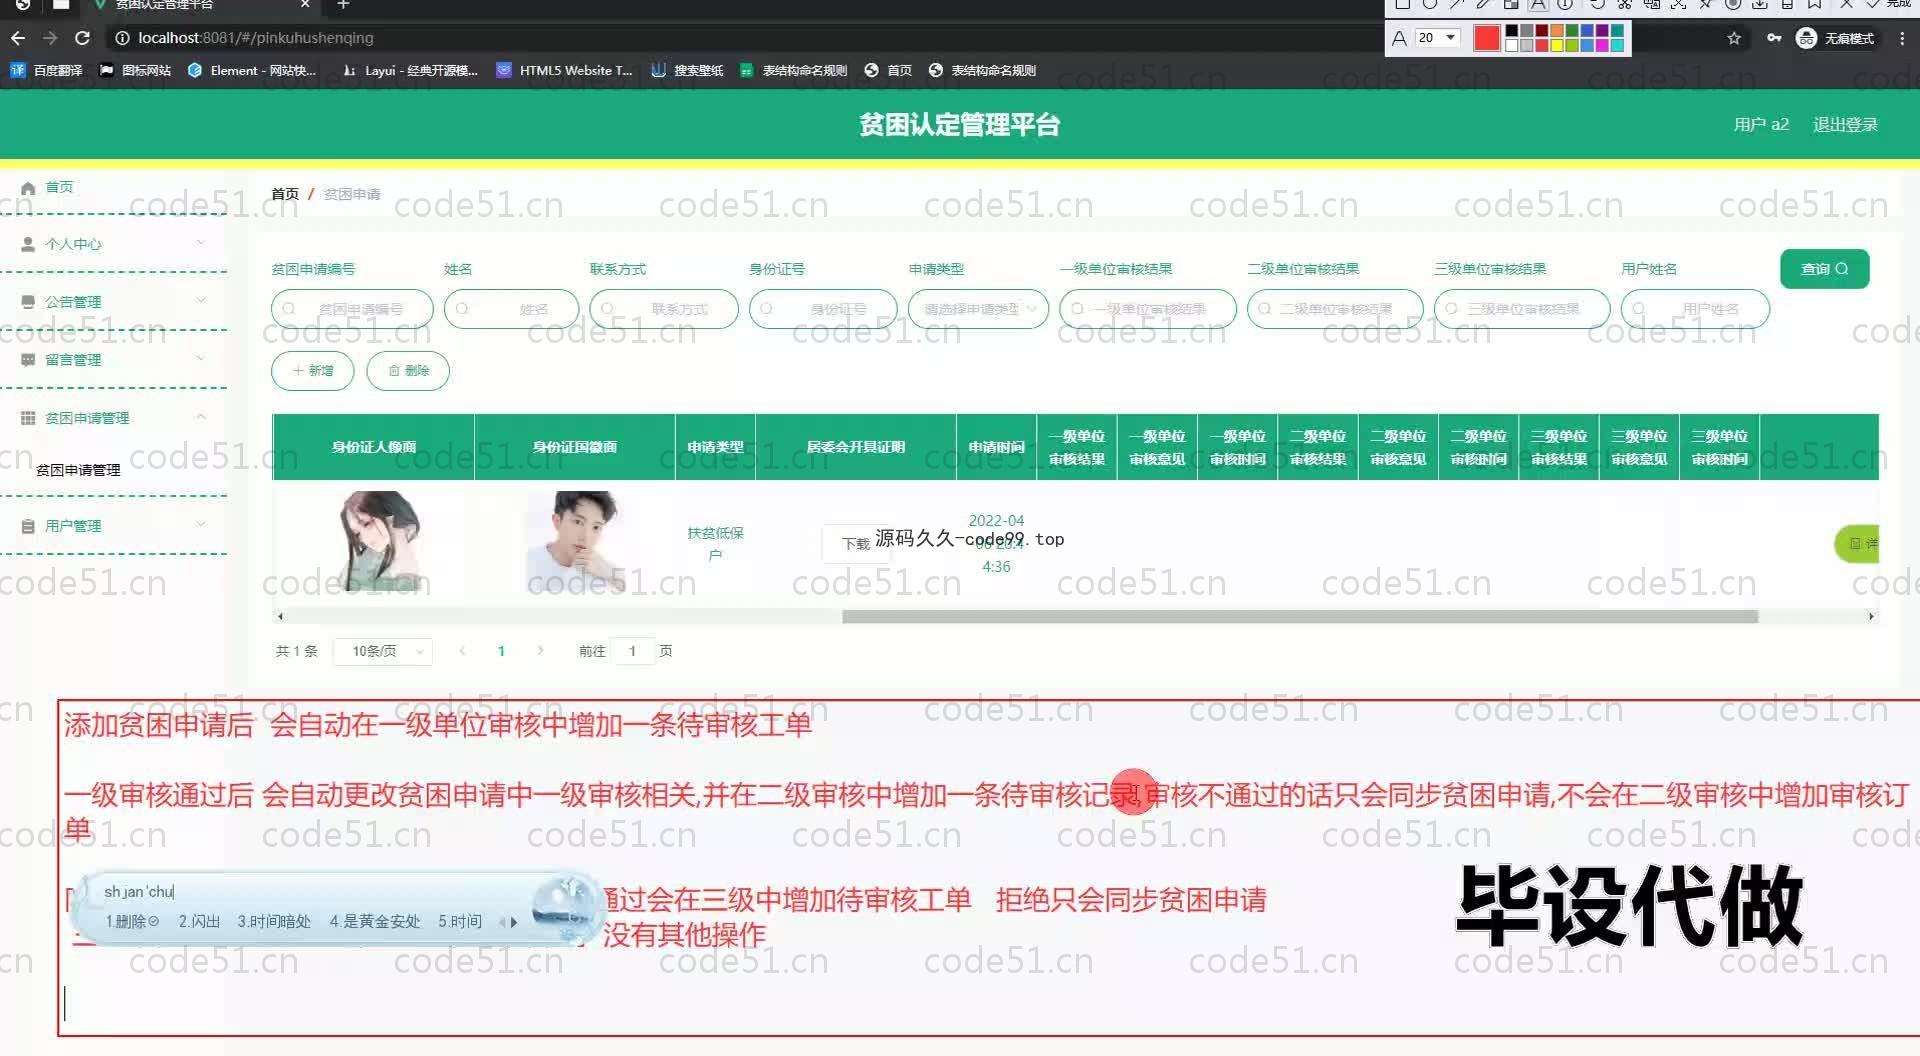Pick the orange color swatch
The image size is (1920, 1056).
click(1557, 31)
